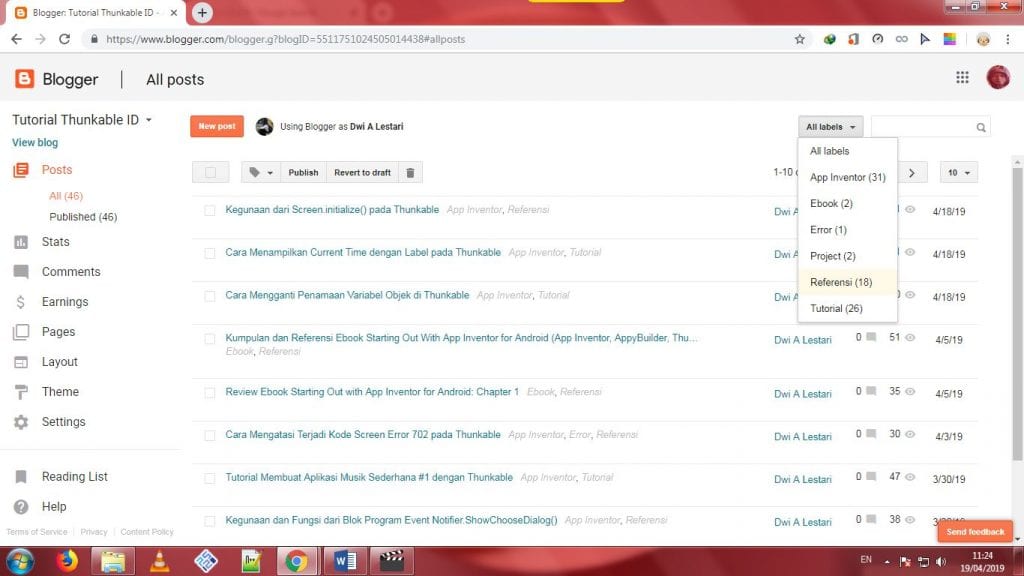Viewport: 1024px width, 576px height.
Task: Filter by Ebook (2) label
Action: coord(848,203)
